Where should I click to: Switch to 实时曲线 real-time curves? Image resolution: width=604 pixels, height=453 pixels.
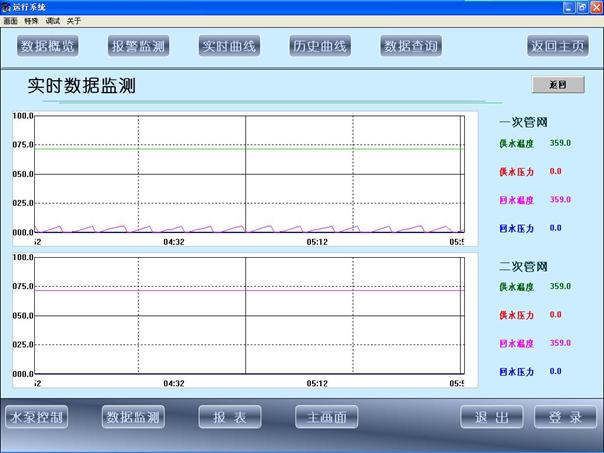click(228, 46)
